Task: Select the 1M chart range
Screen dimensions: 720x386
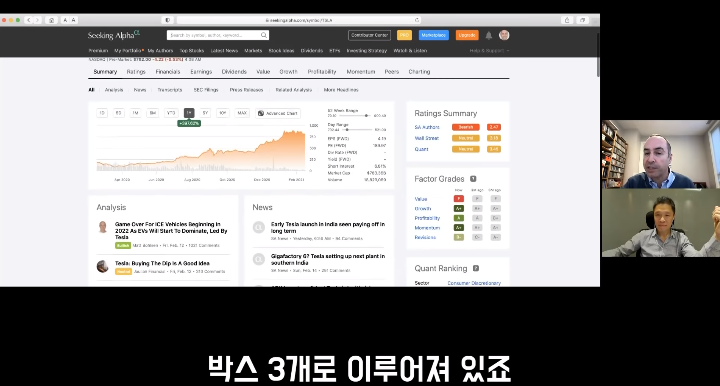Action: [135, 113]
